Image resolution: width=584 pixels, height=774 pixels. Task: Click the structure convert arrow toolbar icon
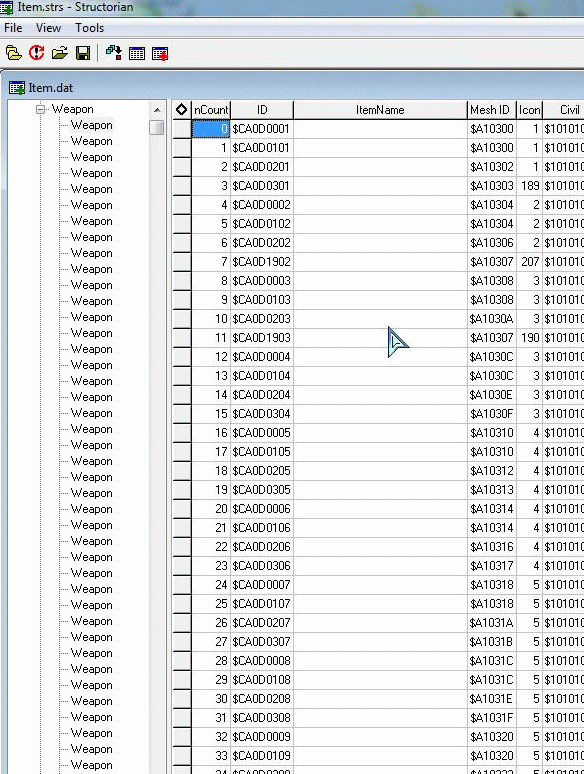click(114, 53)
